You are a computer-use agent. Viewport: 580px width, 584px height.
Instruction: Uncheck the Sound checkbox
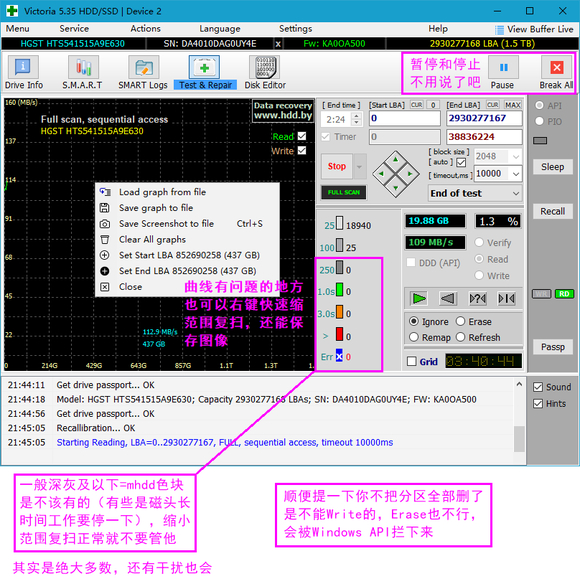tap(538, 387)
